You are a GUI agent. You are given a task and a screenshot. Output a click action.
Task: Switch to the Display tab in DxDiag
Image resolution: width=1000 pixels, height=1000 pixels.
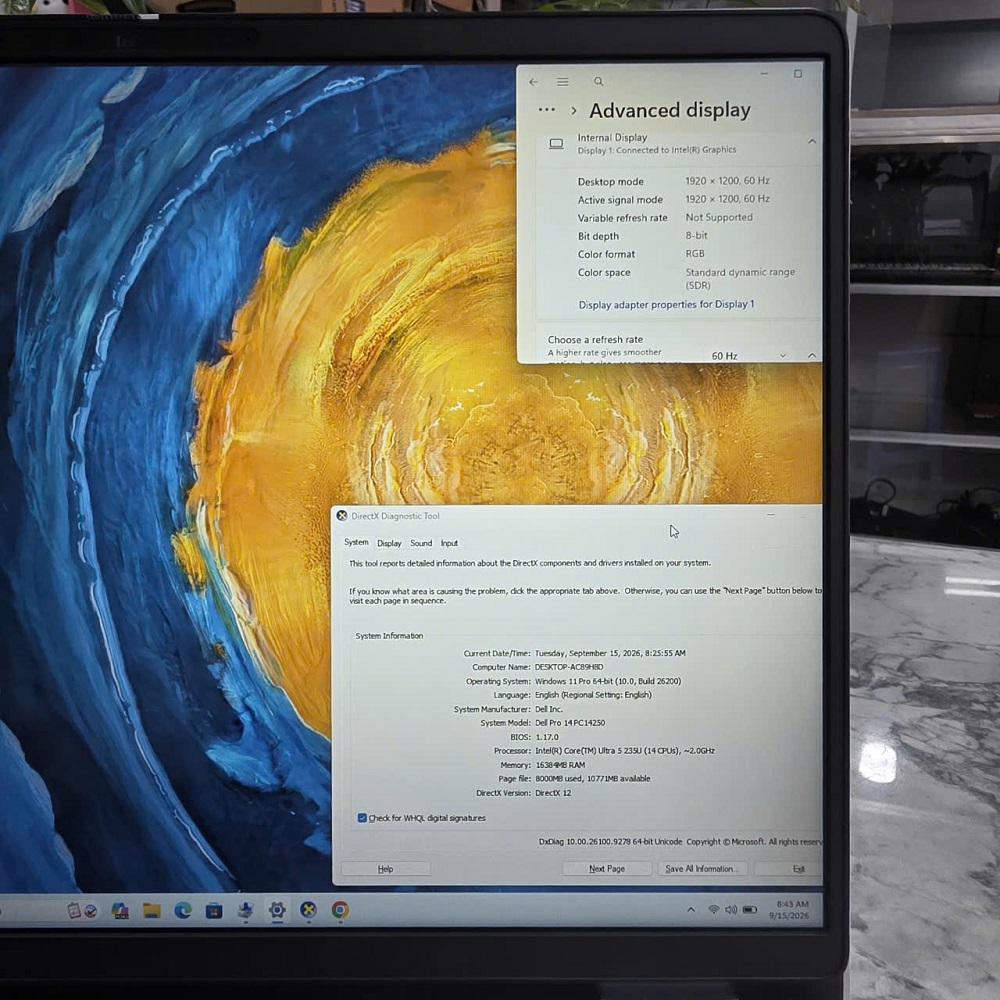coord(389,543)
